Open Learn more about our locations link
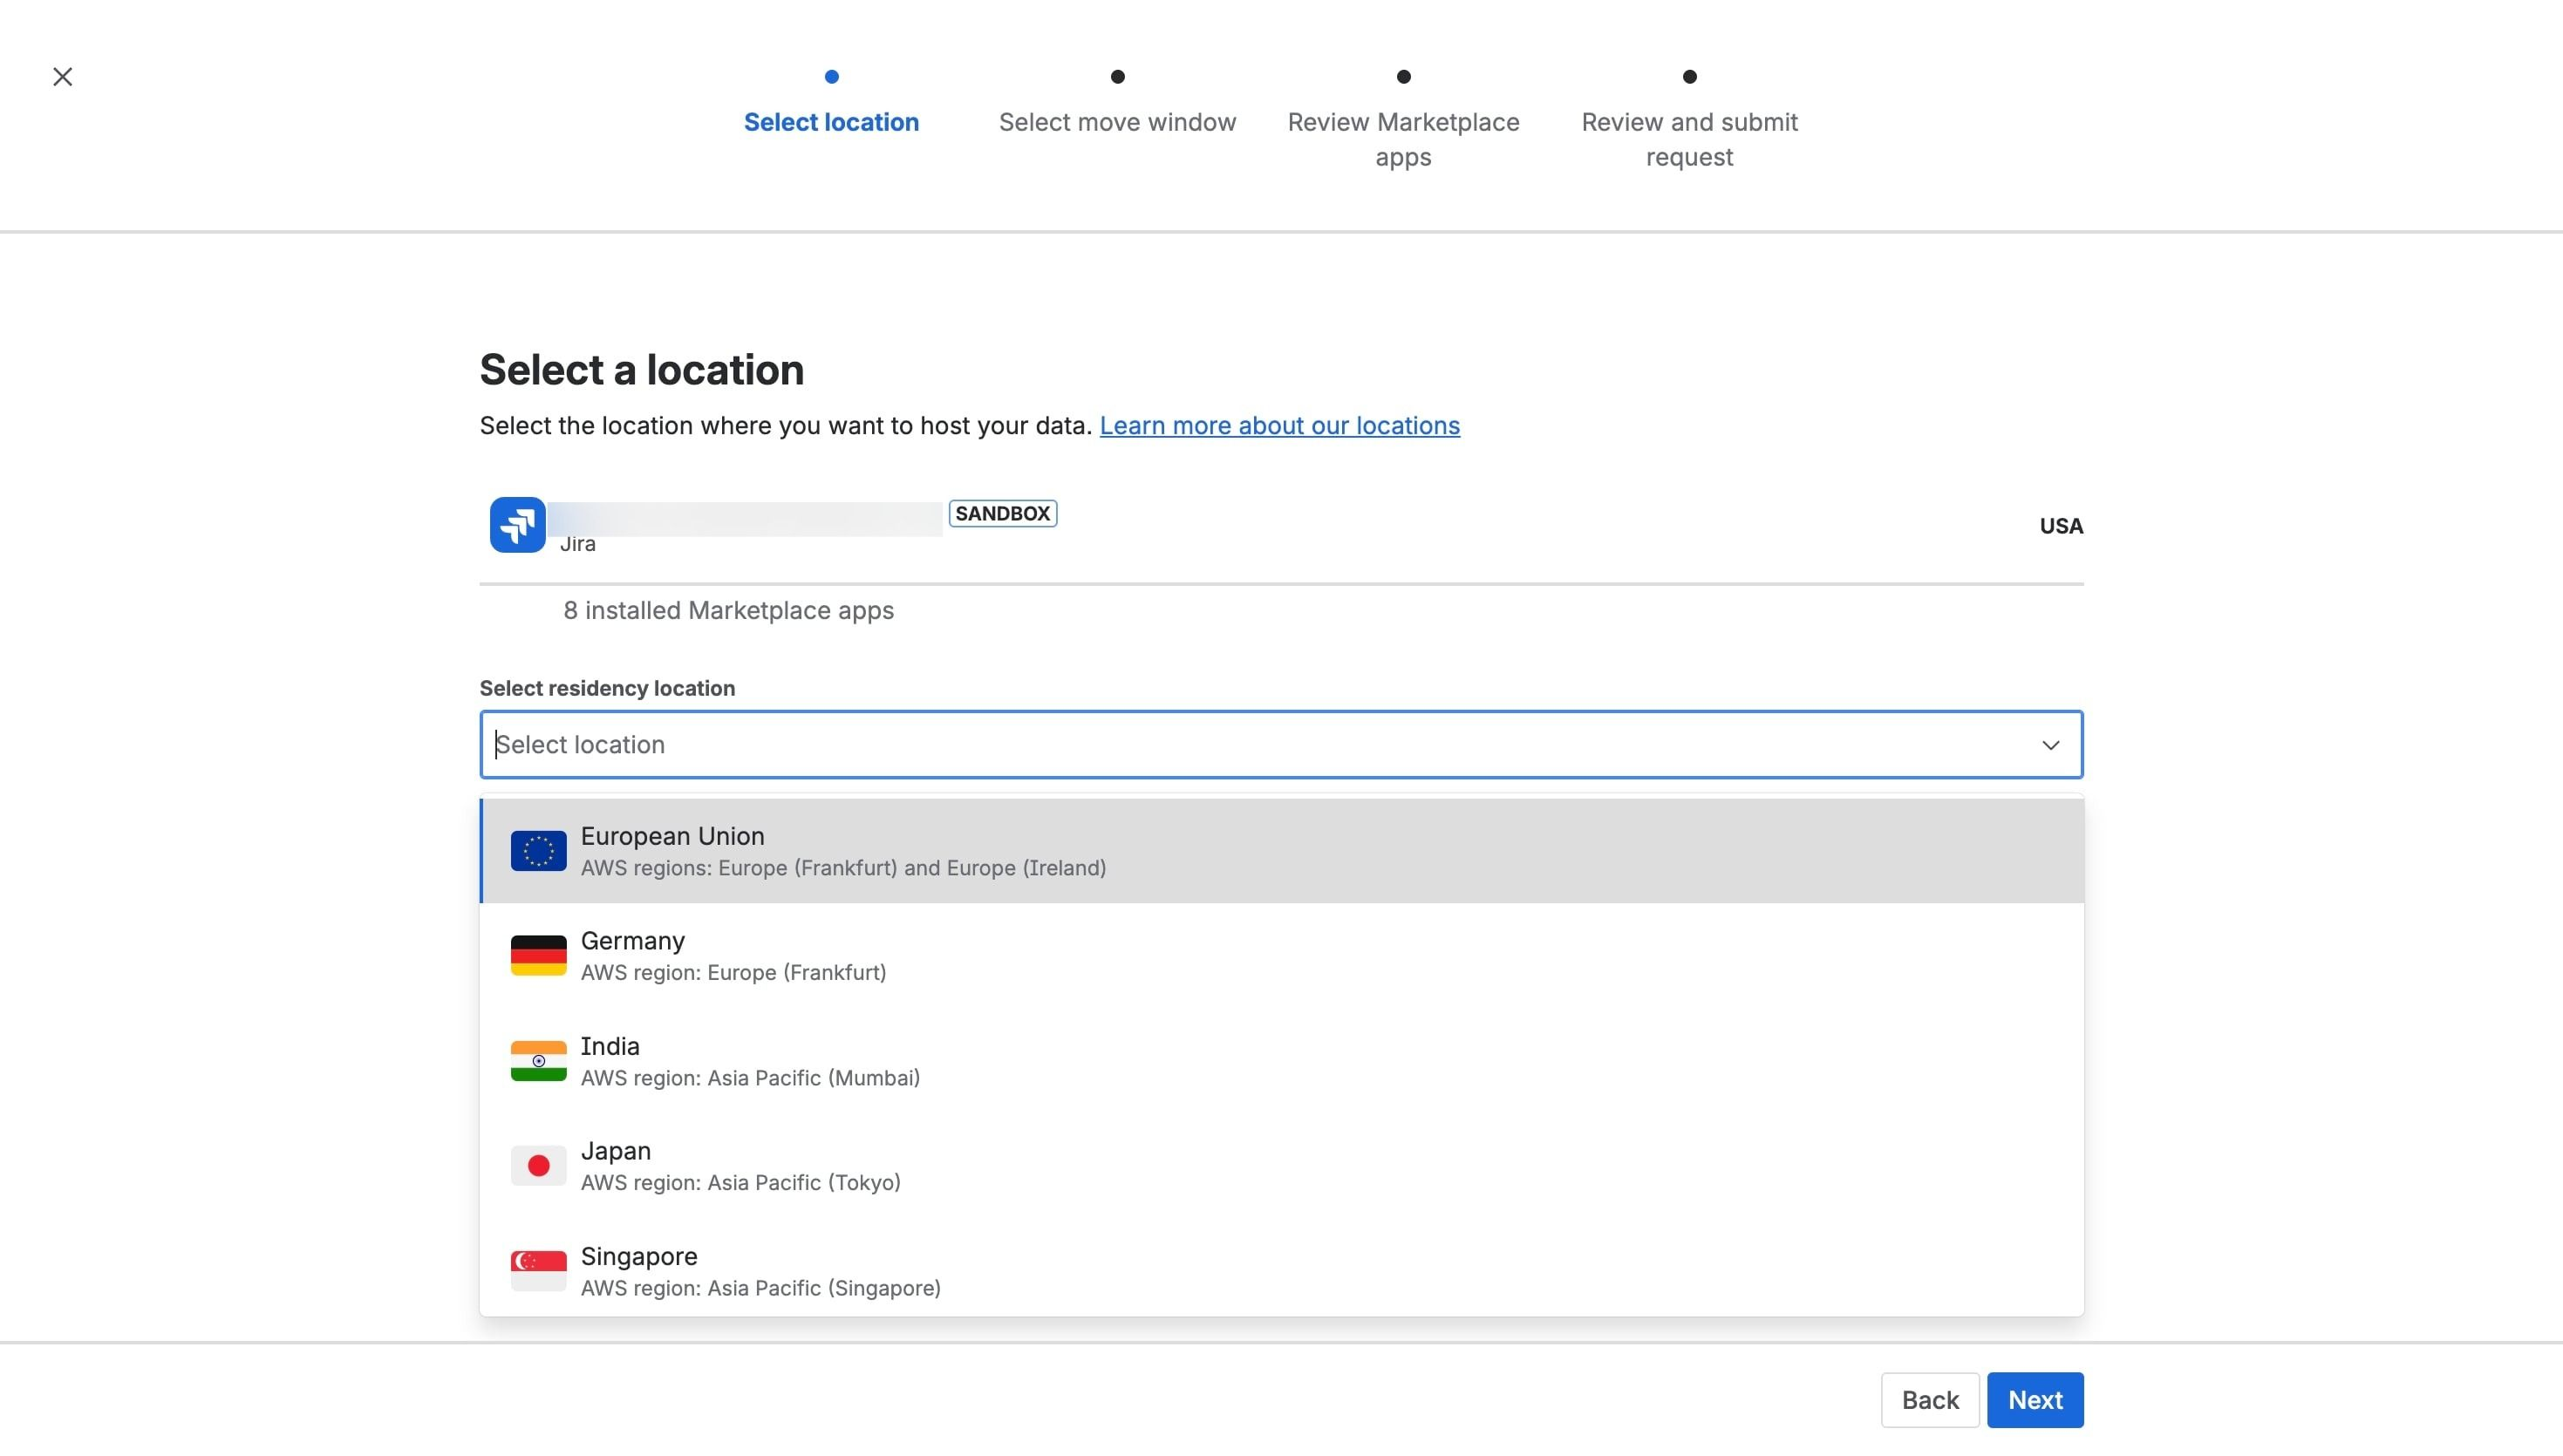Image resolution: width=2563 pixels, height=1456 pixels. click(1279, 426)
